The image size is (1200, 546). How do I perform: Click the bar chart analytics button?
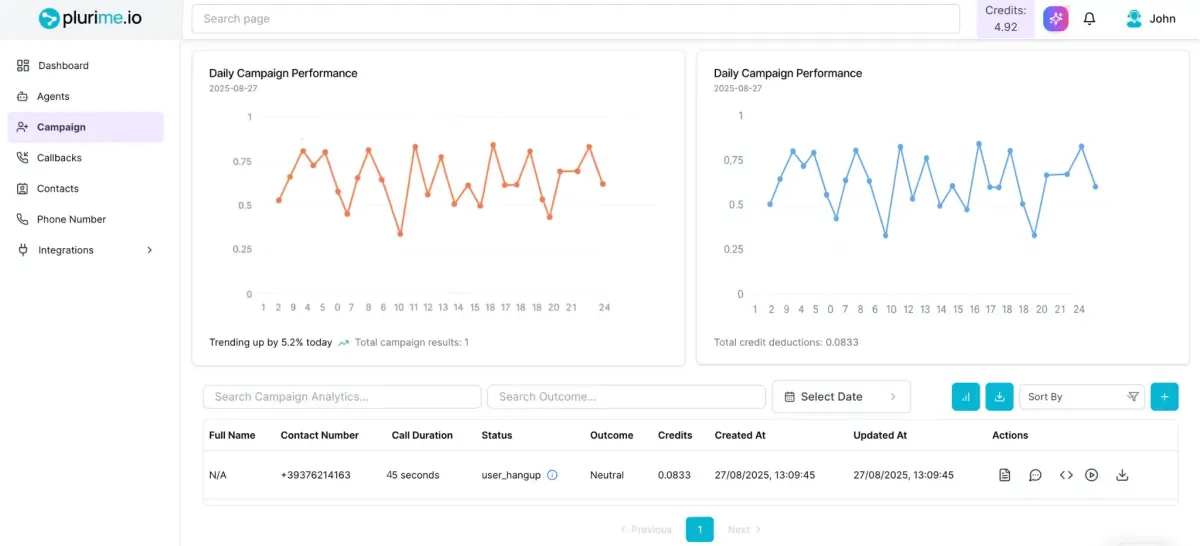(966, 396)
